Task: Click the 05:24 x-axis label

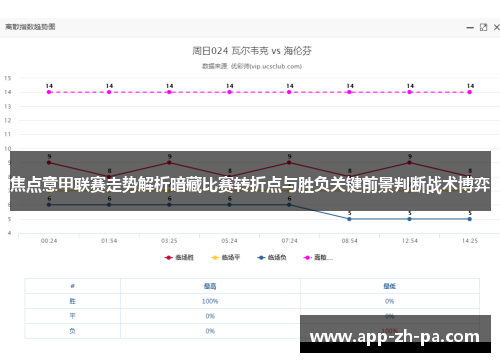Action: [229, 241]
